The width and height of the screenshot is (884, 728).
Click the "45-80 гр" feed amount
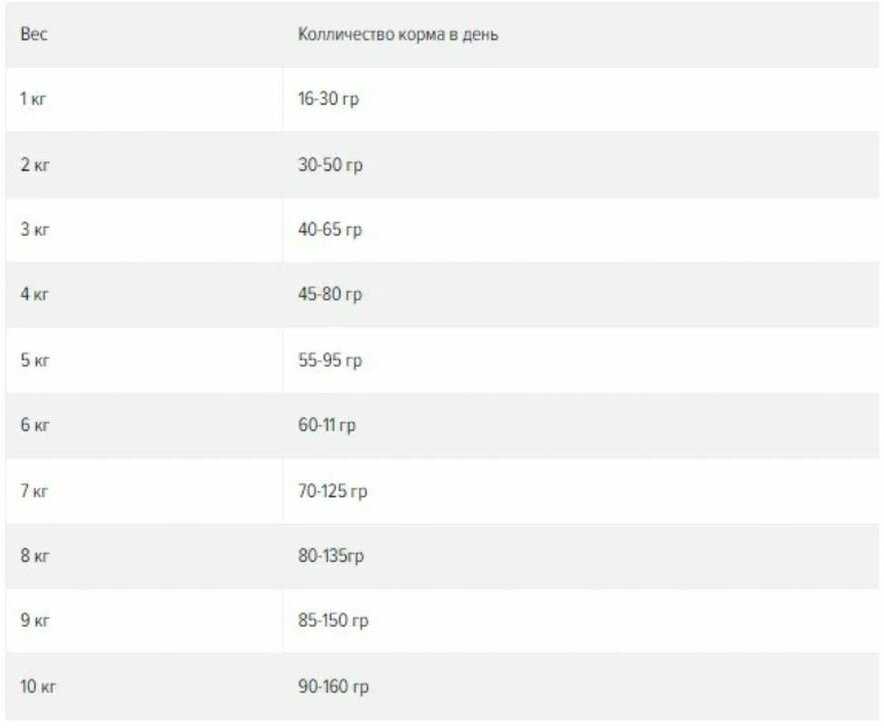click(330, 295)
